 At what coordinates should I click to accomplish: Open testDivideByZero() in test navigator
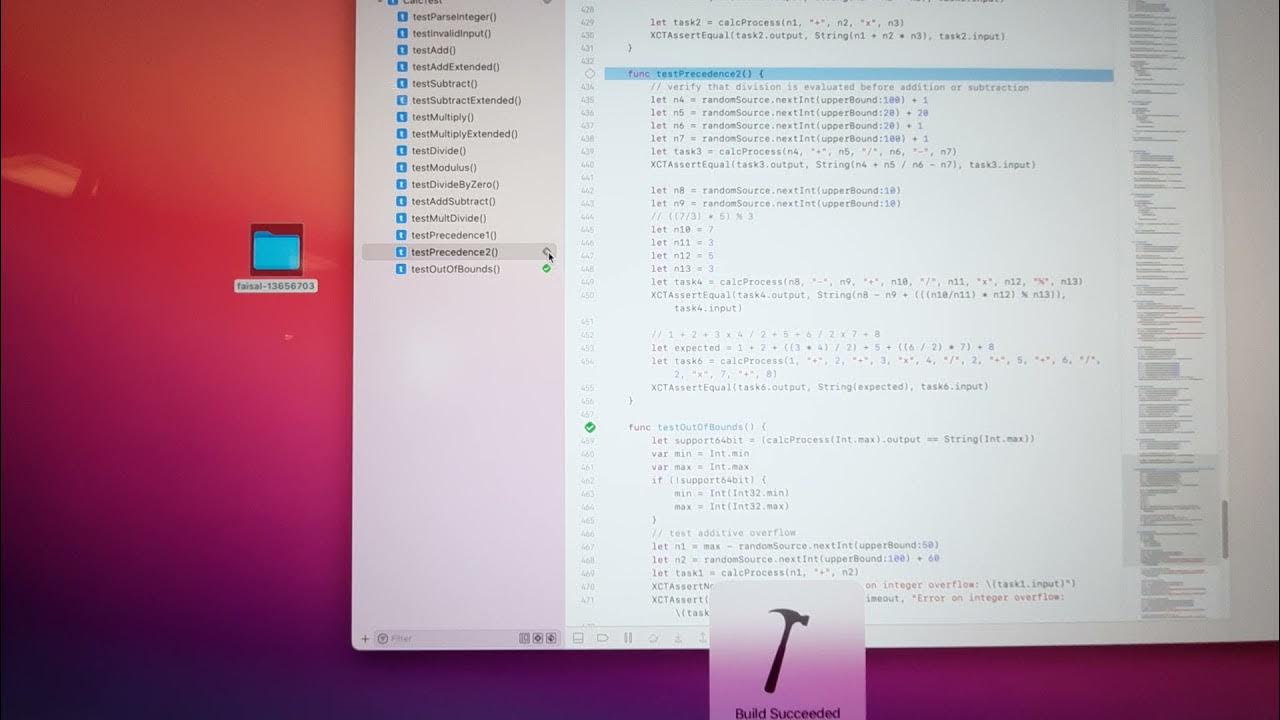(455, 184)
